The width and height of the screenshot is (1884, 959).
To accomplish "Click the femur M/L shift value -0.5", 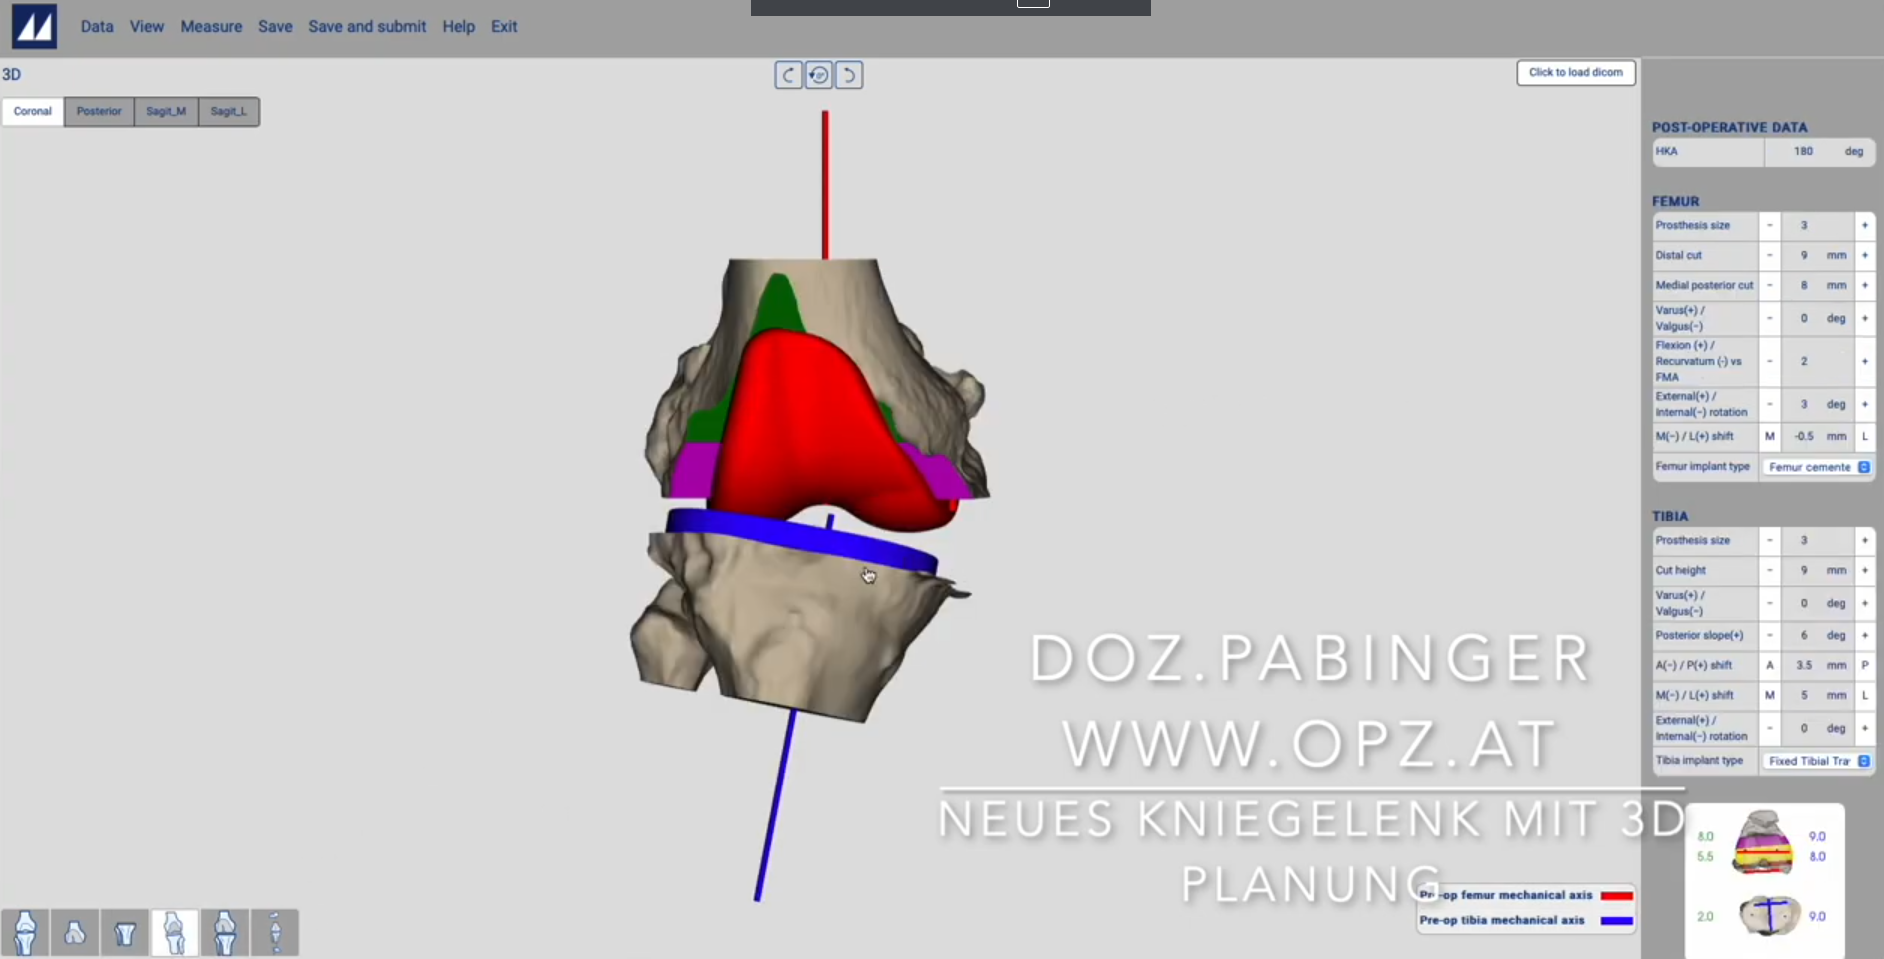I will tap(1804, 437).
